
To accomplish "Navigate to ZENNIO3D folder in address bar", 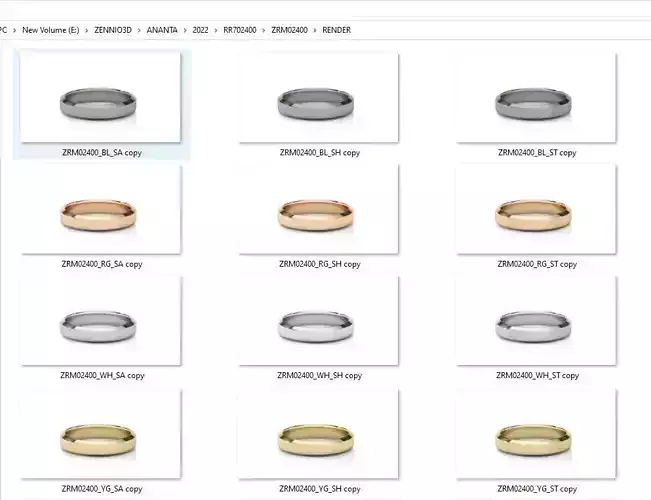I will (113, 30).
